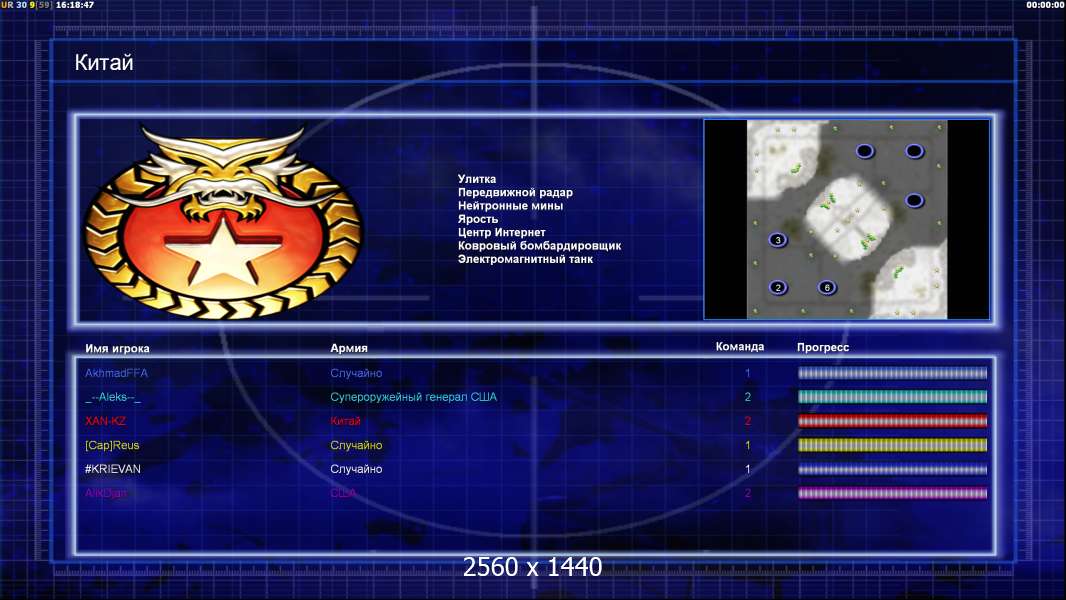1066x600 pixels.
Task: Click 'Передвижной радар' in the unit list
Action: click(515, 192)
